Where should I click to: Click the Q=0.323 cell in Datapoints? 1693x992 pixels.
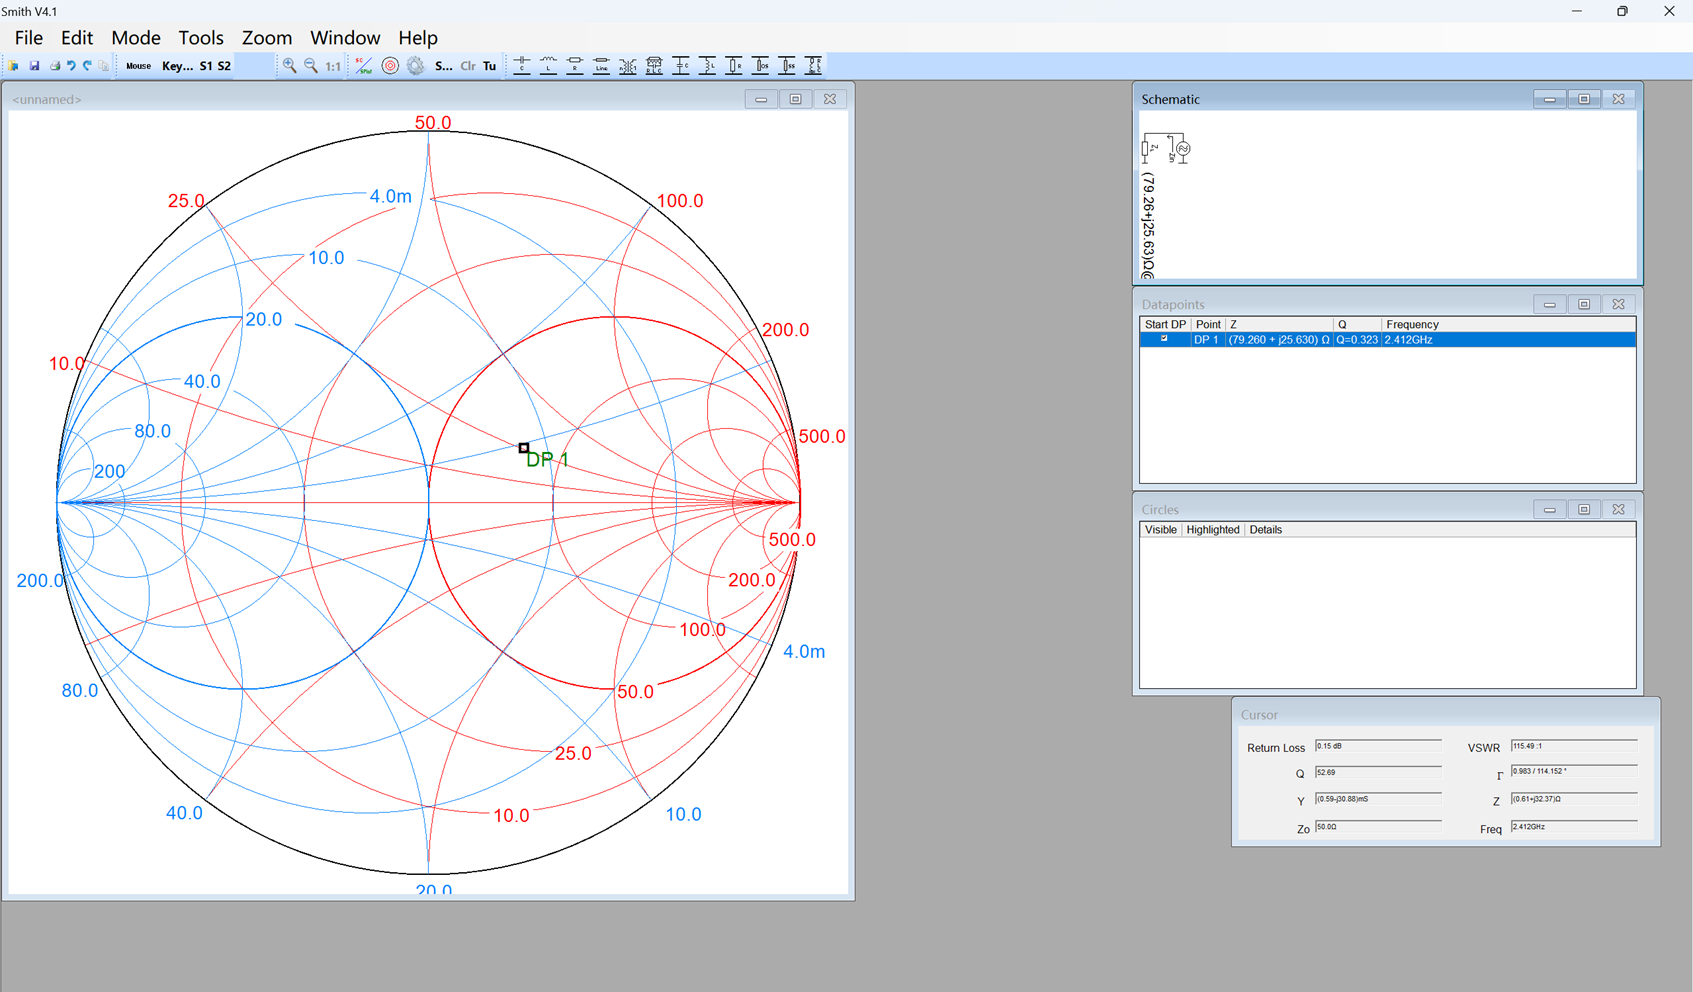(x=1357, y=340)
